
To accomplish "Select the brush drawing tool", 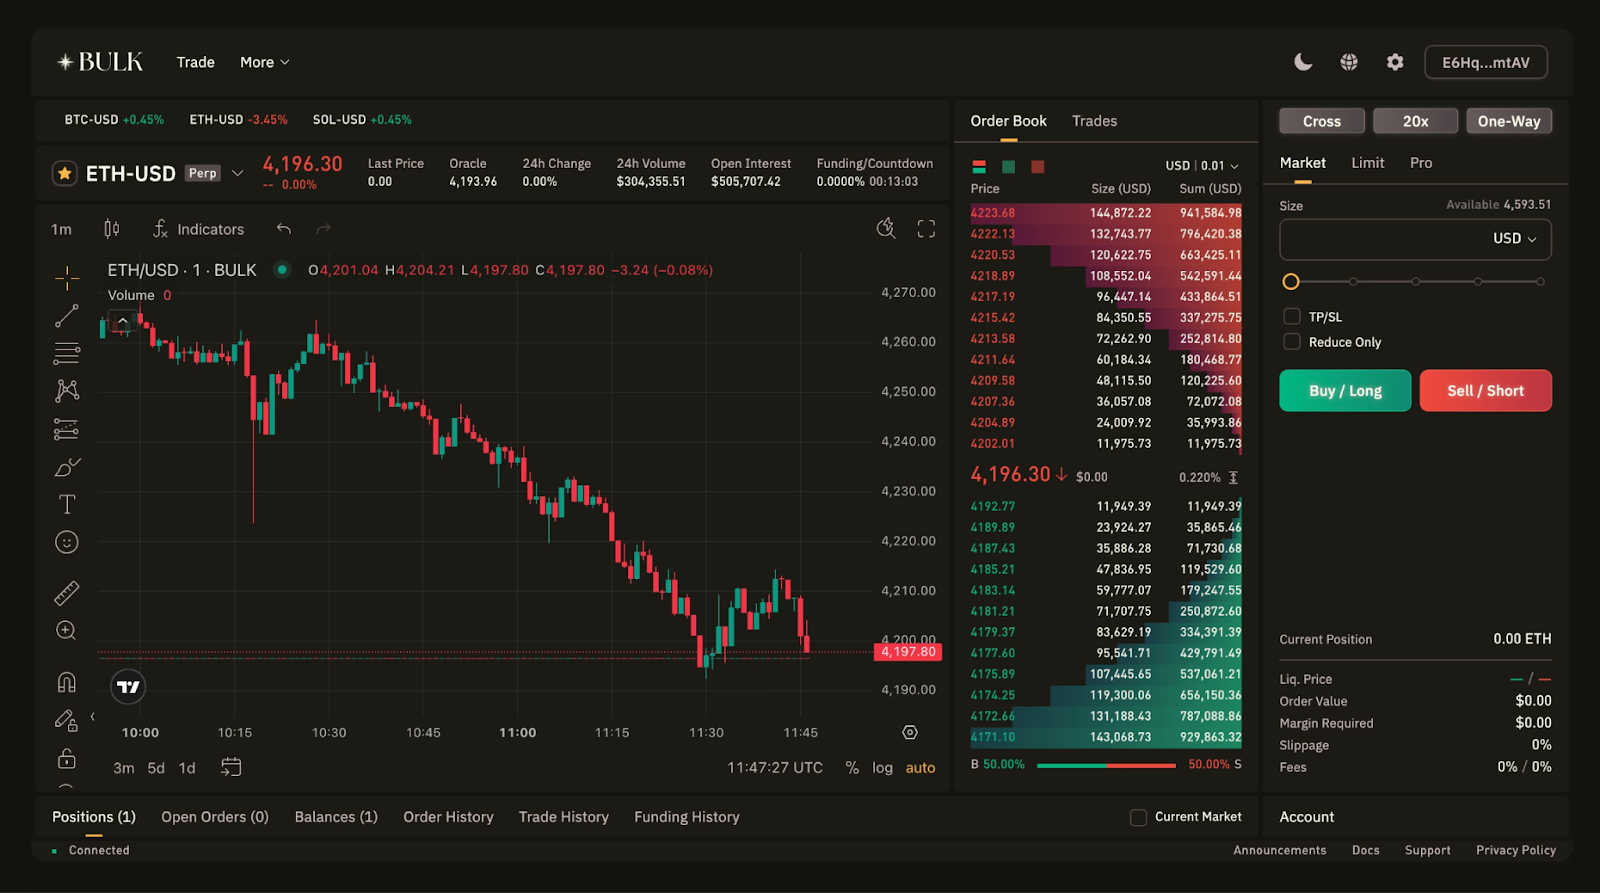I will 67,467.
